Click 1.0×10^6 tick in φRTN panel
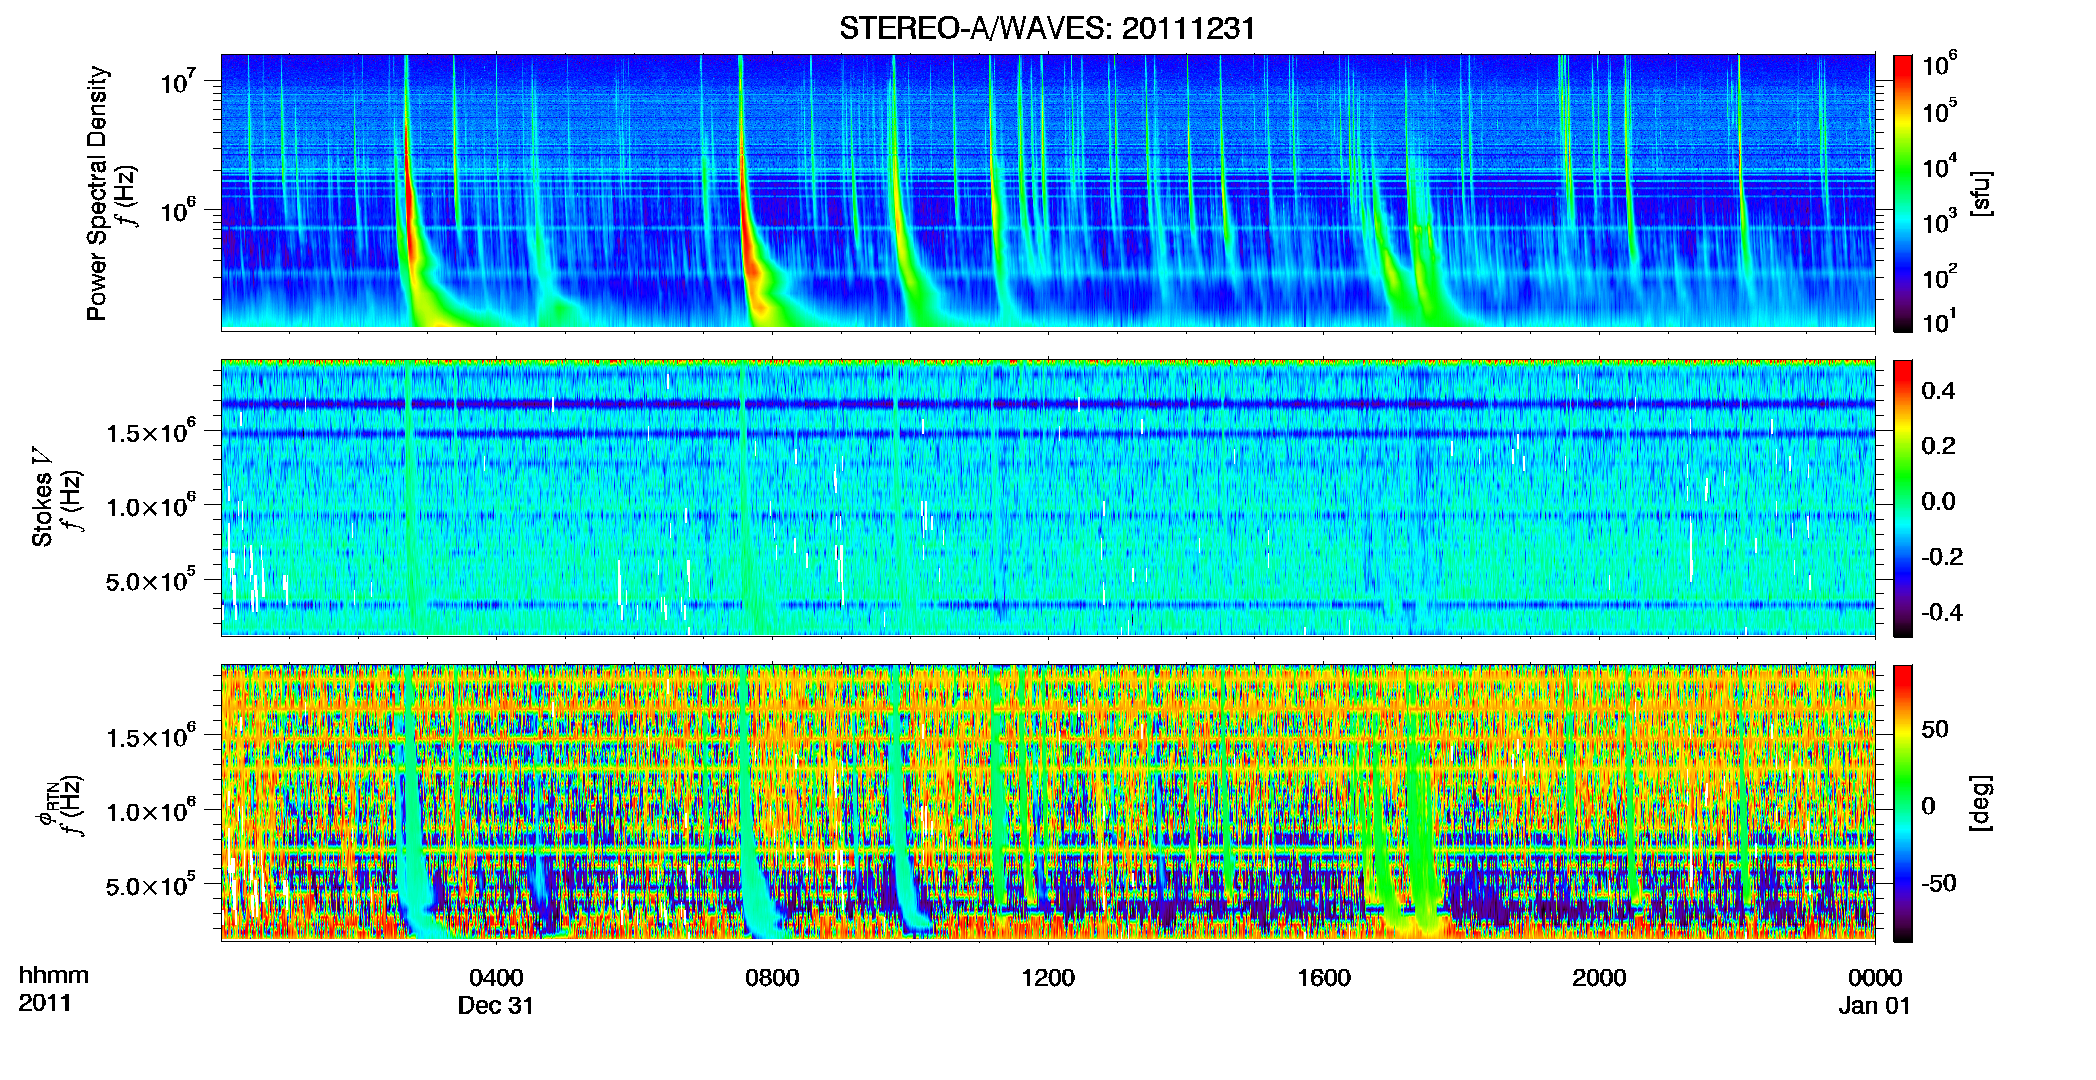 coord(152,811)
